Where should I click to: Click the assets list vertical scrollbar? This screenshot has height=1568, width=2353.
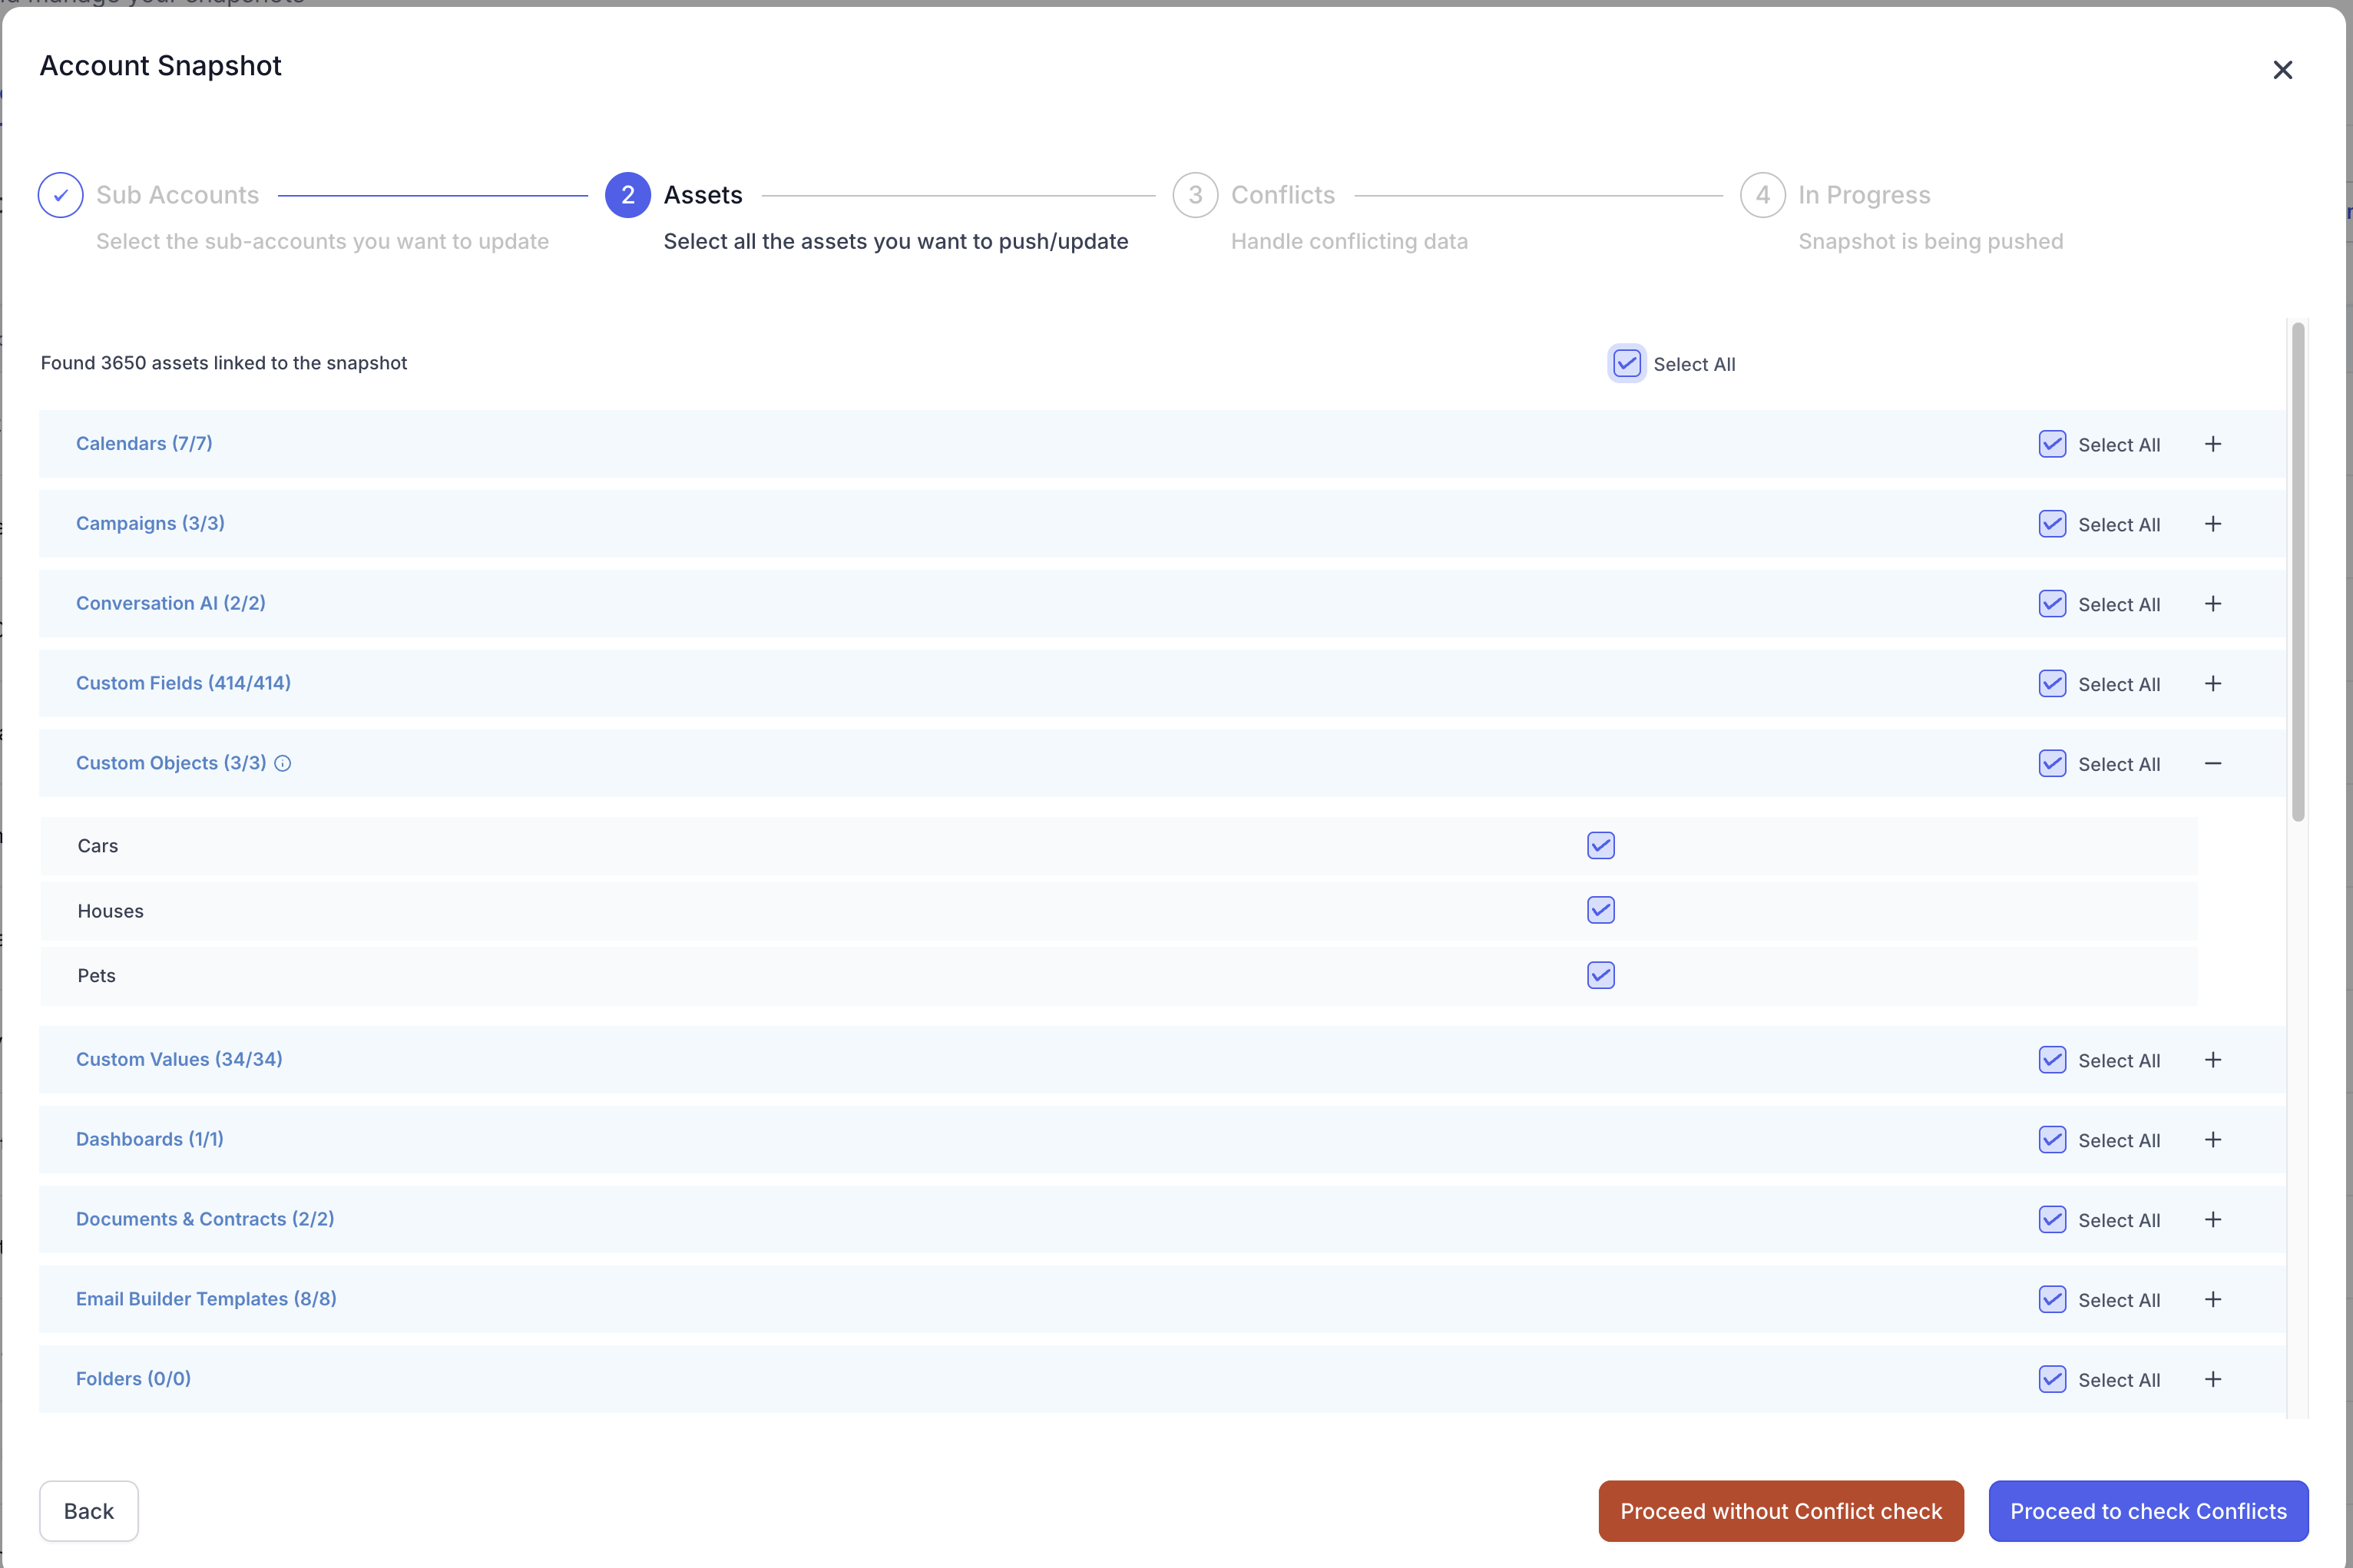(2298, 572)
